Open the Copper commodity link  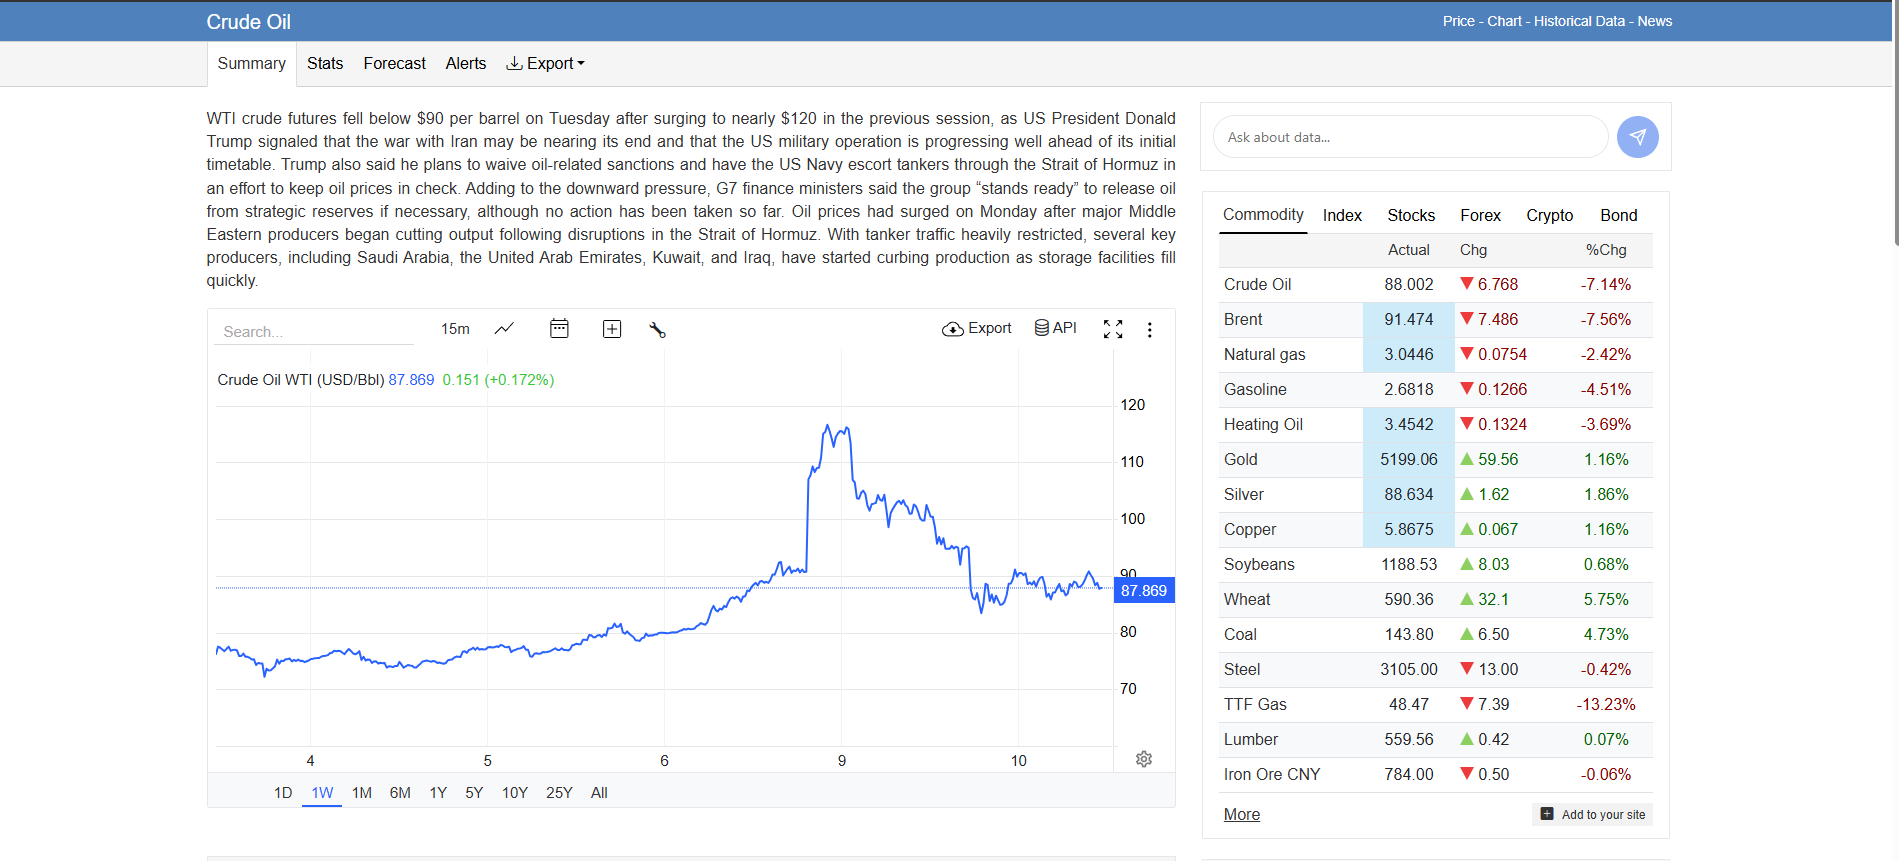point(1250,529)
